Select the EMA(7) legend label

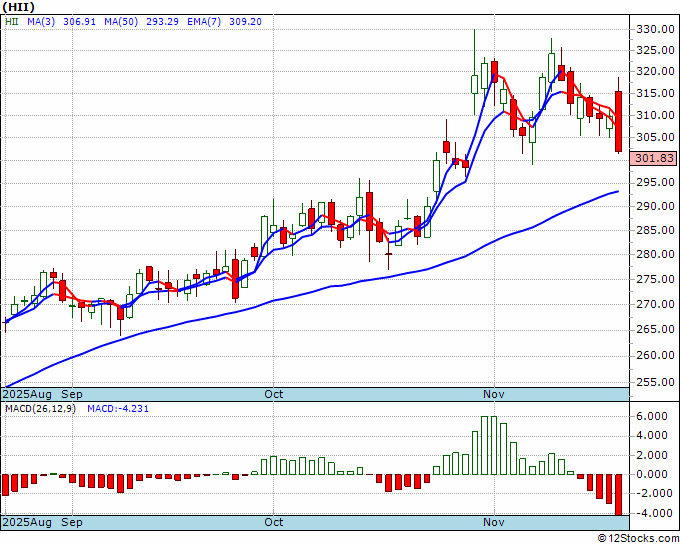204,22
